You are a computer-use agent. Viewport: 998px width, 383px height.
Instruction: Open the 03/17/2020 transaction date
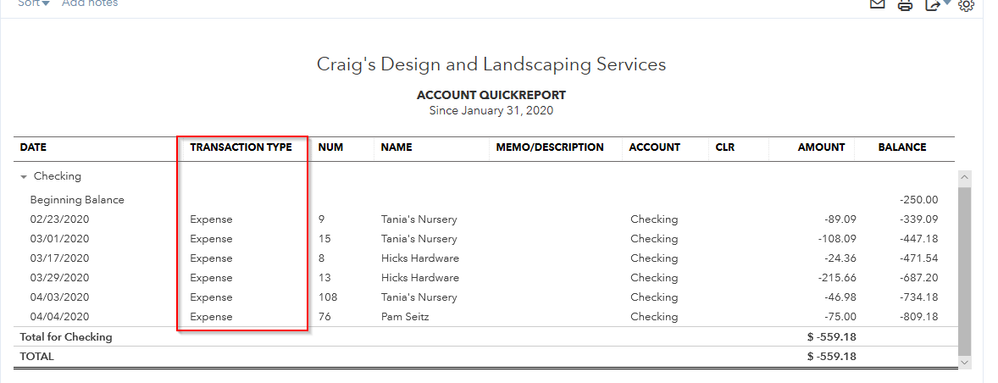(59, 258)
